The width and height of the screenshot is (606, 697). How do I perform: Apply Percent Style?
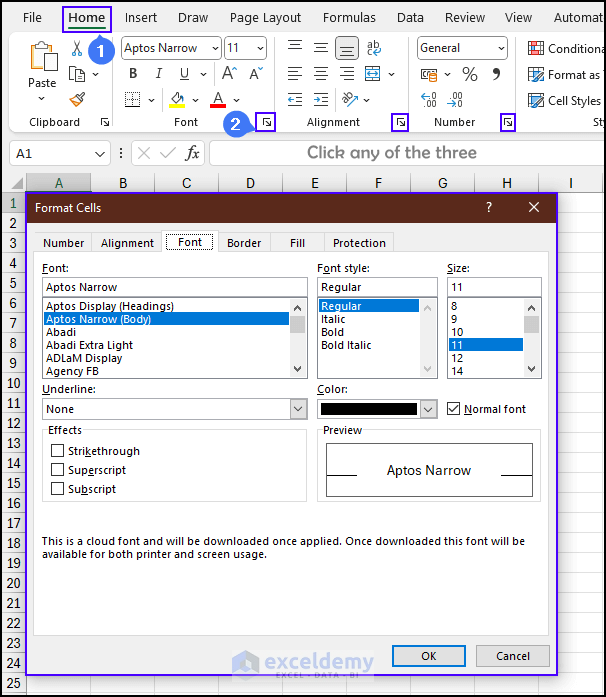[470, 74]
